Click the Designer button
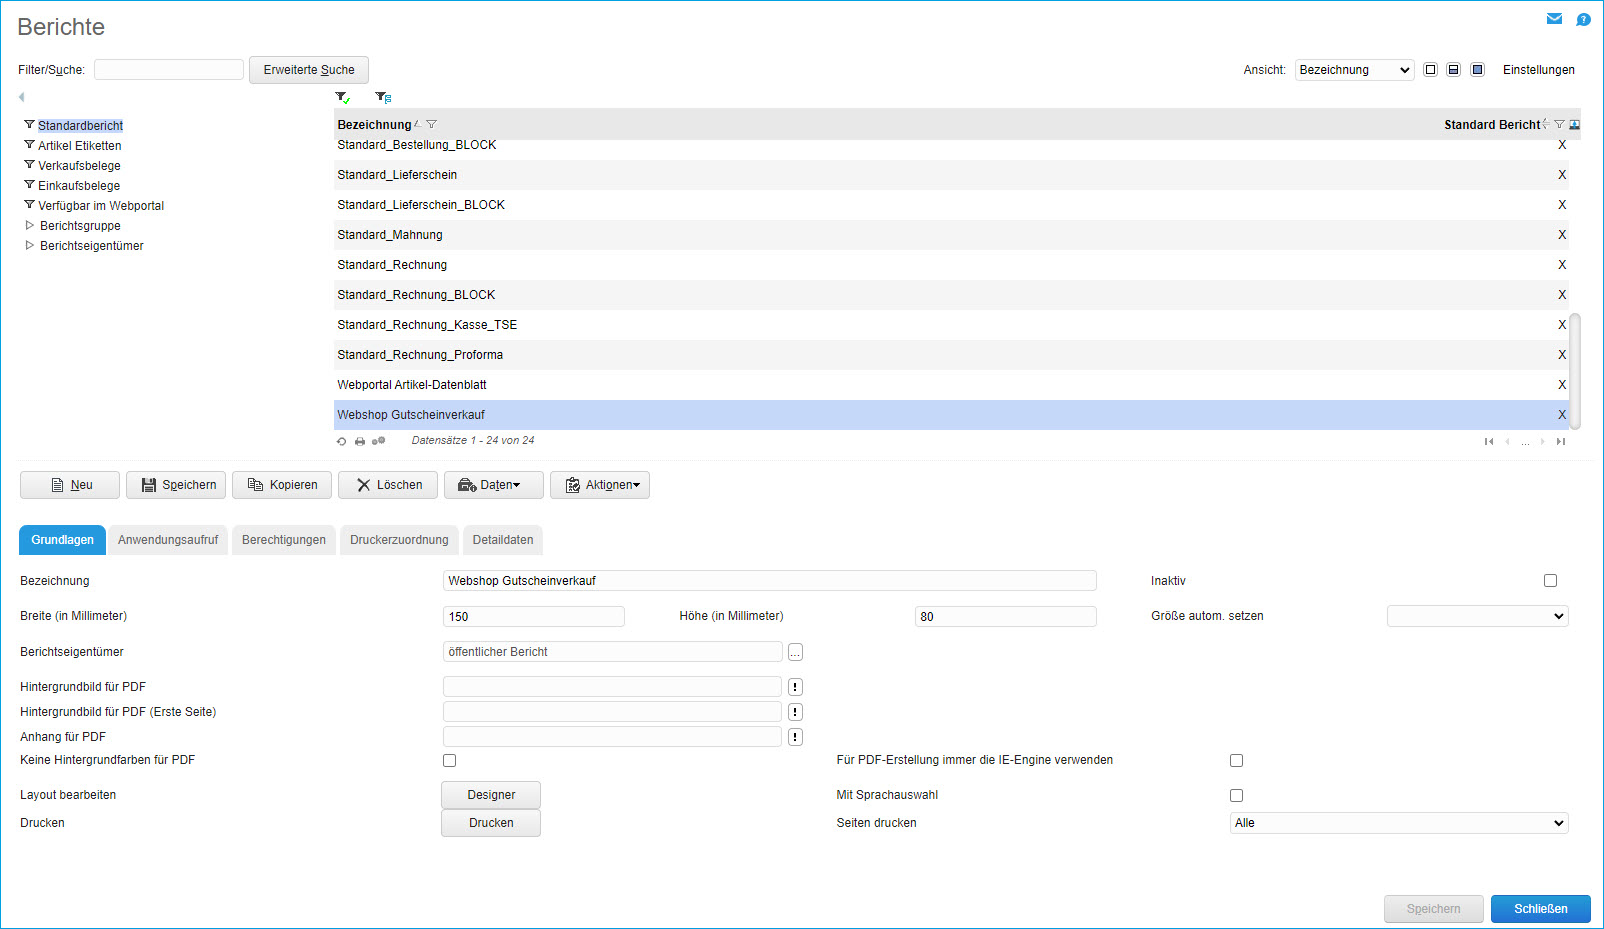The height and width of the screenshot is (929, 1604). (491, 795)
